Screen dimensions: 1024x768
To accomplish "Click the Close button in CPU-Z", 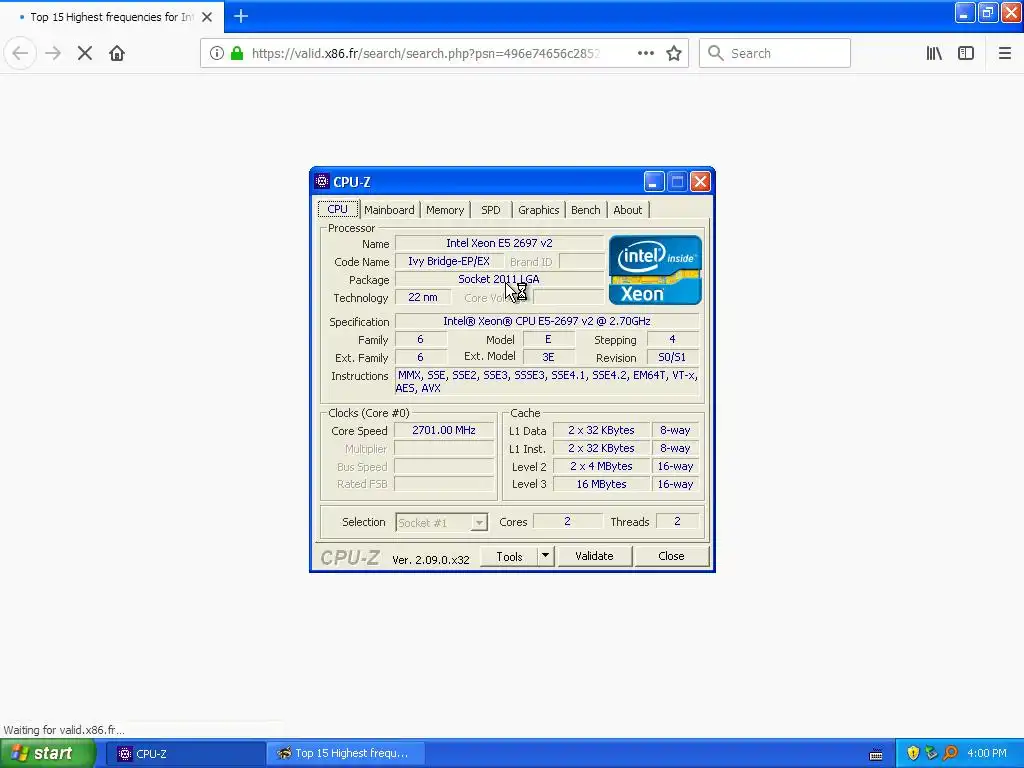I will pos(671,556).
